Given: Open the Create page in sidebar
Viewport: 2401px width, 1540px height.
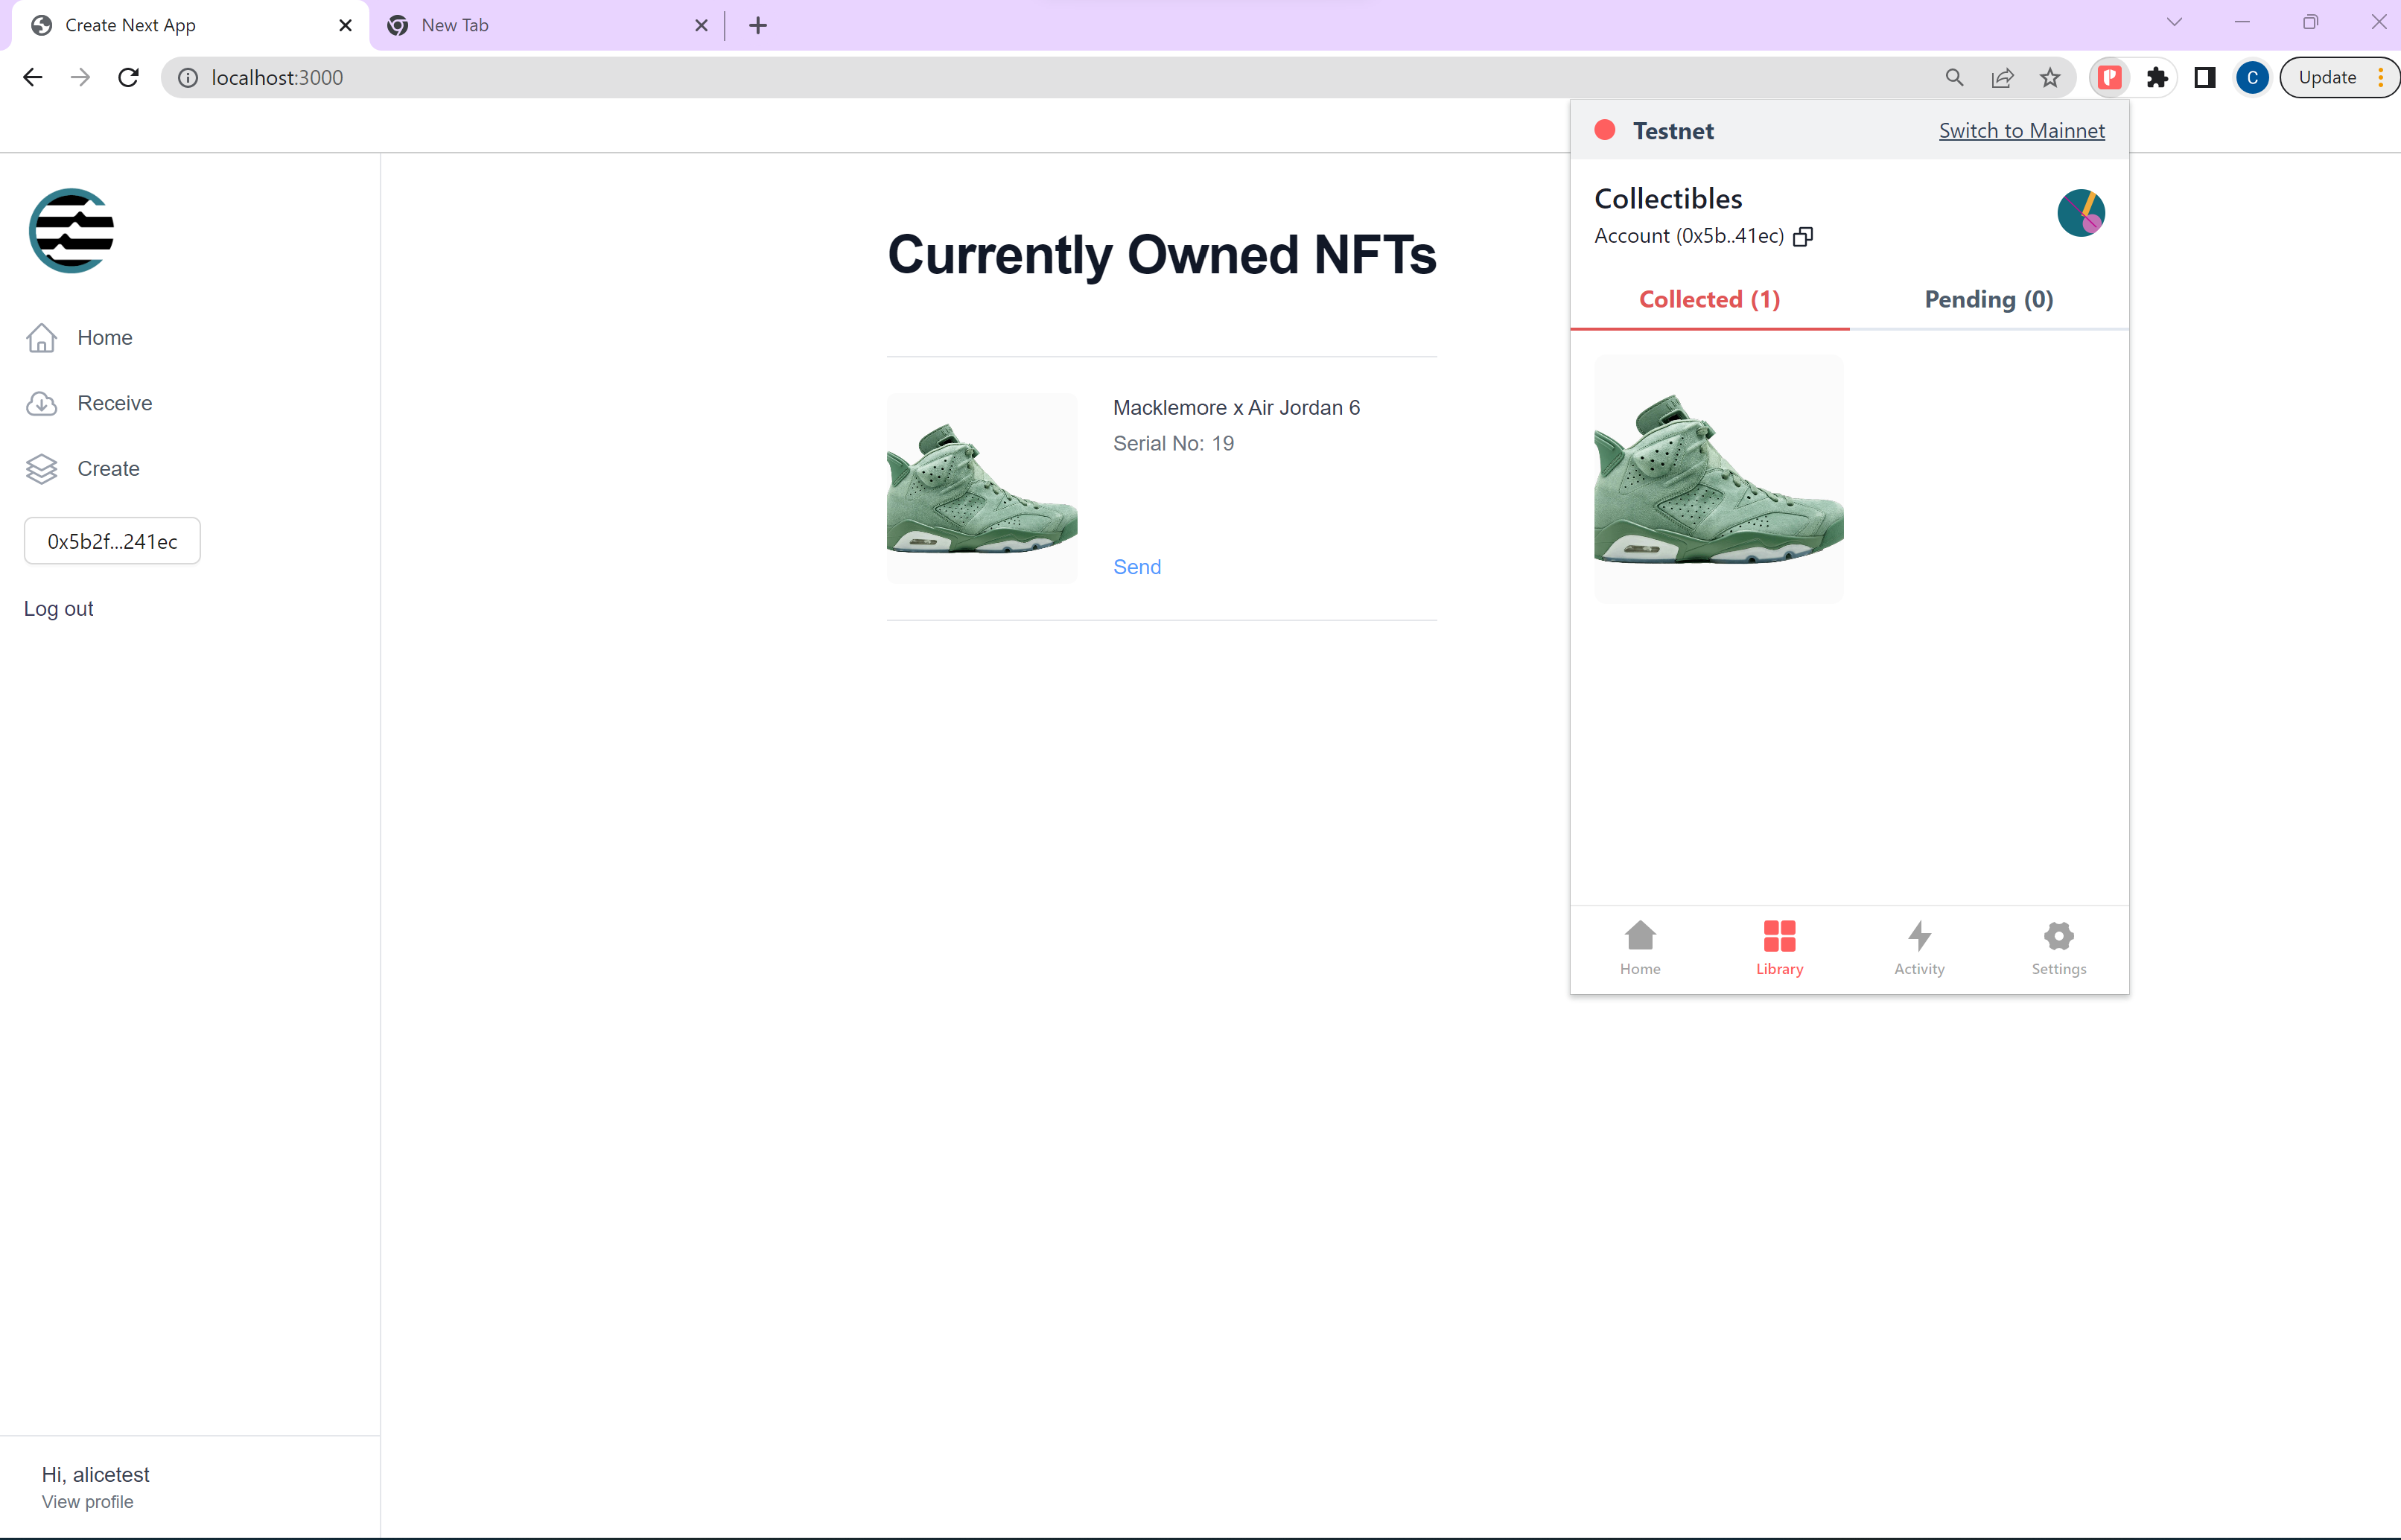Looking at the screenshot, I should pyautogui.click(x=108, y=469).
